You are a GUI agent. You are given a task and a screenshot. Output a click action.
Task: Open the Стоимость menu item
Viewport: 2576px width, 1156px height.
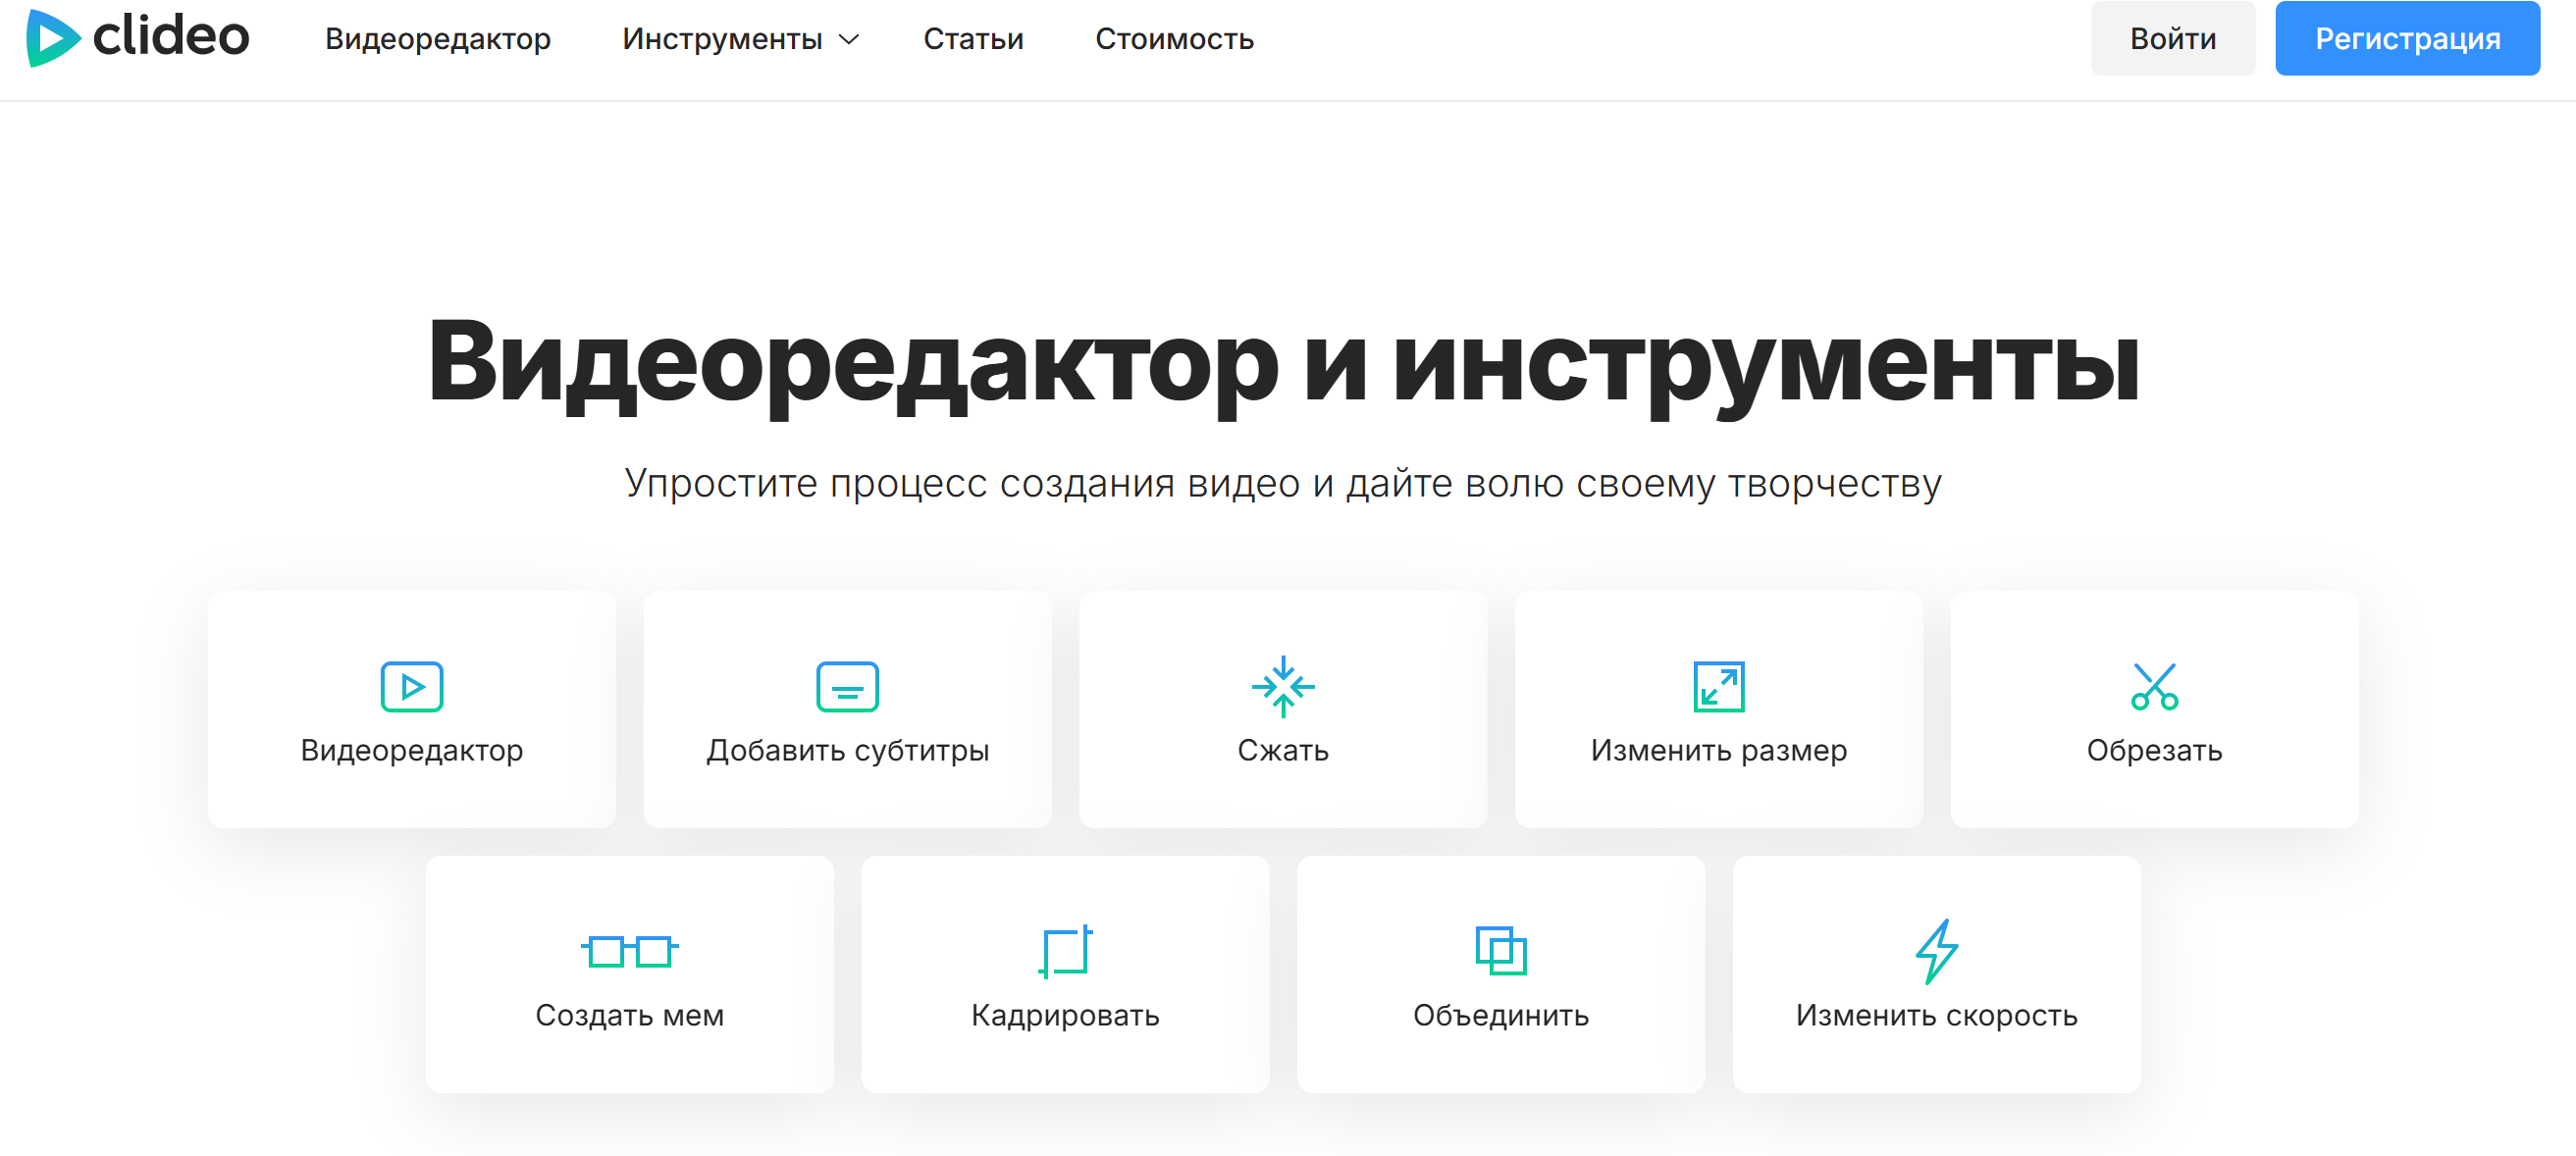tap(1176, 39)
